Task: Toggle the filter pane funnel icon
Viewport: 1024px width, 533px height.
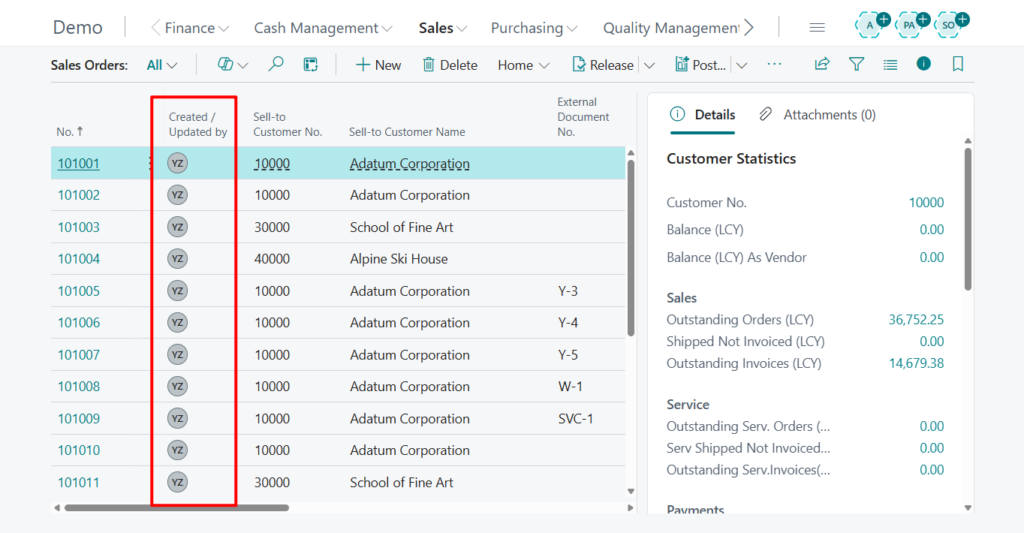Action: tap(856, 64)
